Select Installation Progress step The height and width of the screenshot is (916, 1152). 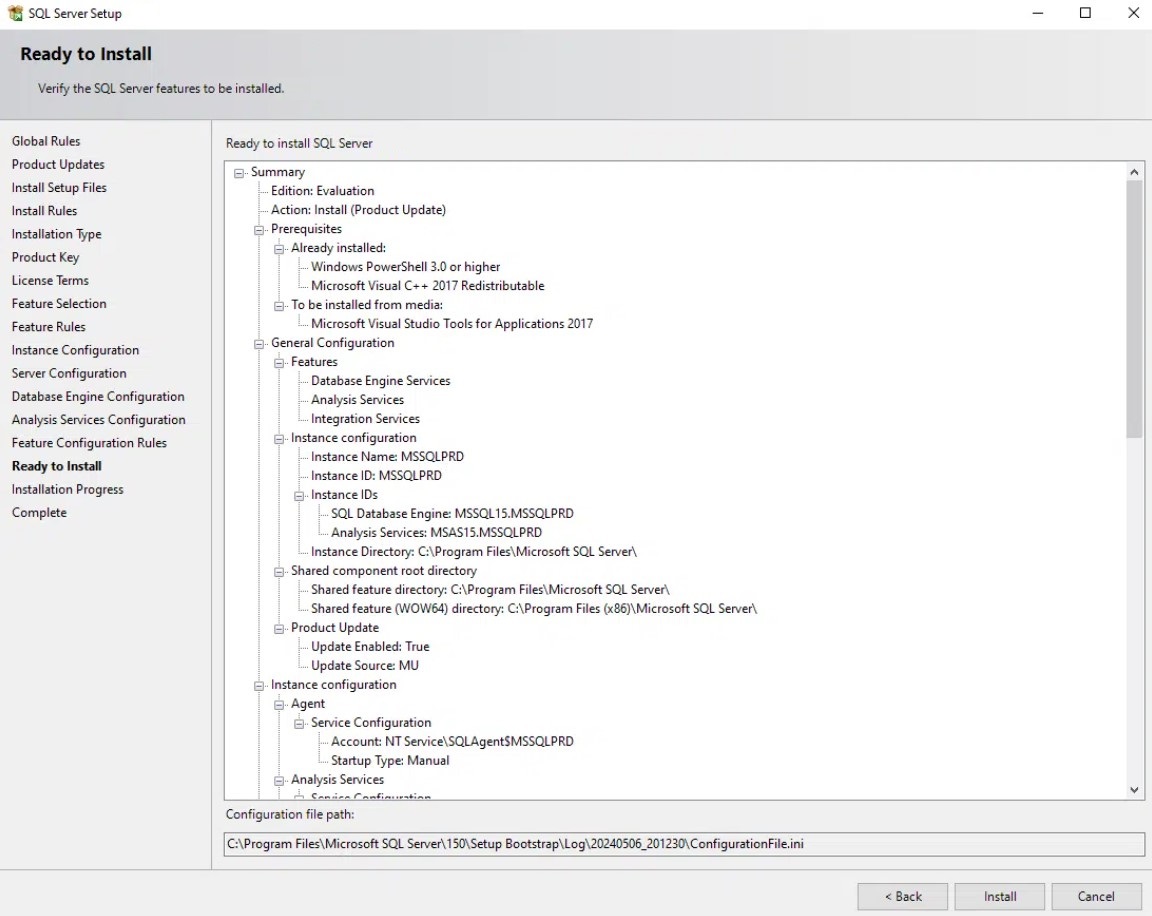click(68, 489)
